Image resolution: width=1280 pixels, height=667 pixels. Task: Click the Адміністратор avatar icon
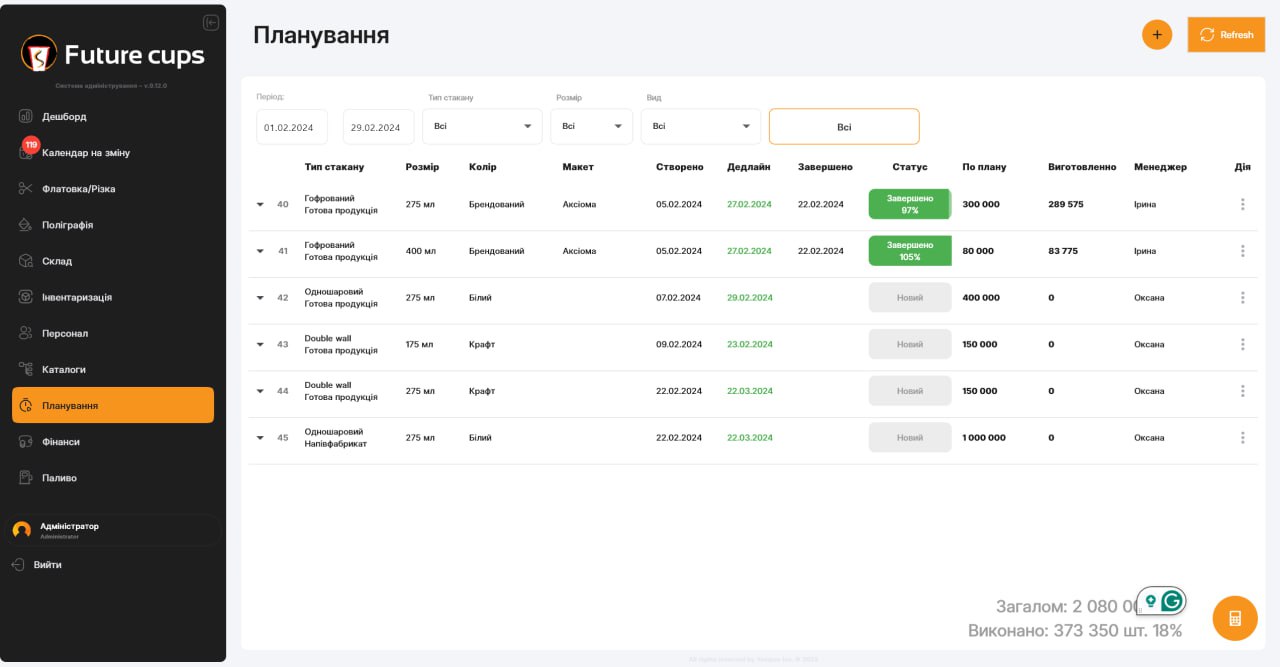22,530
